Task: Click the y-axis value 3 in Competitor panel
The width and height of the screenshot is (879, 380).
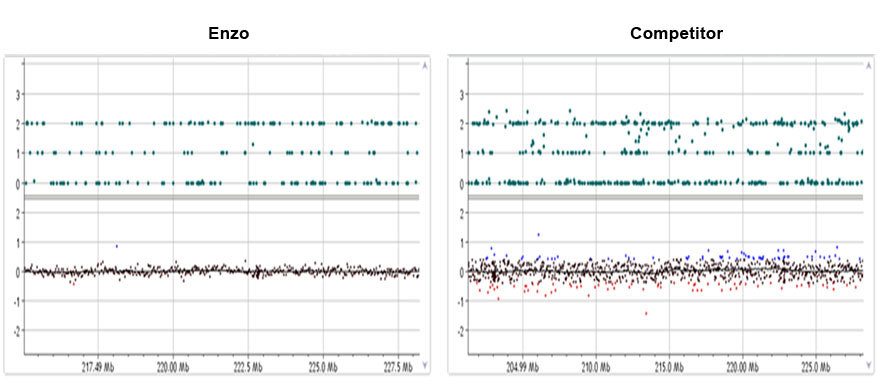Action: 461,94
